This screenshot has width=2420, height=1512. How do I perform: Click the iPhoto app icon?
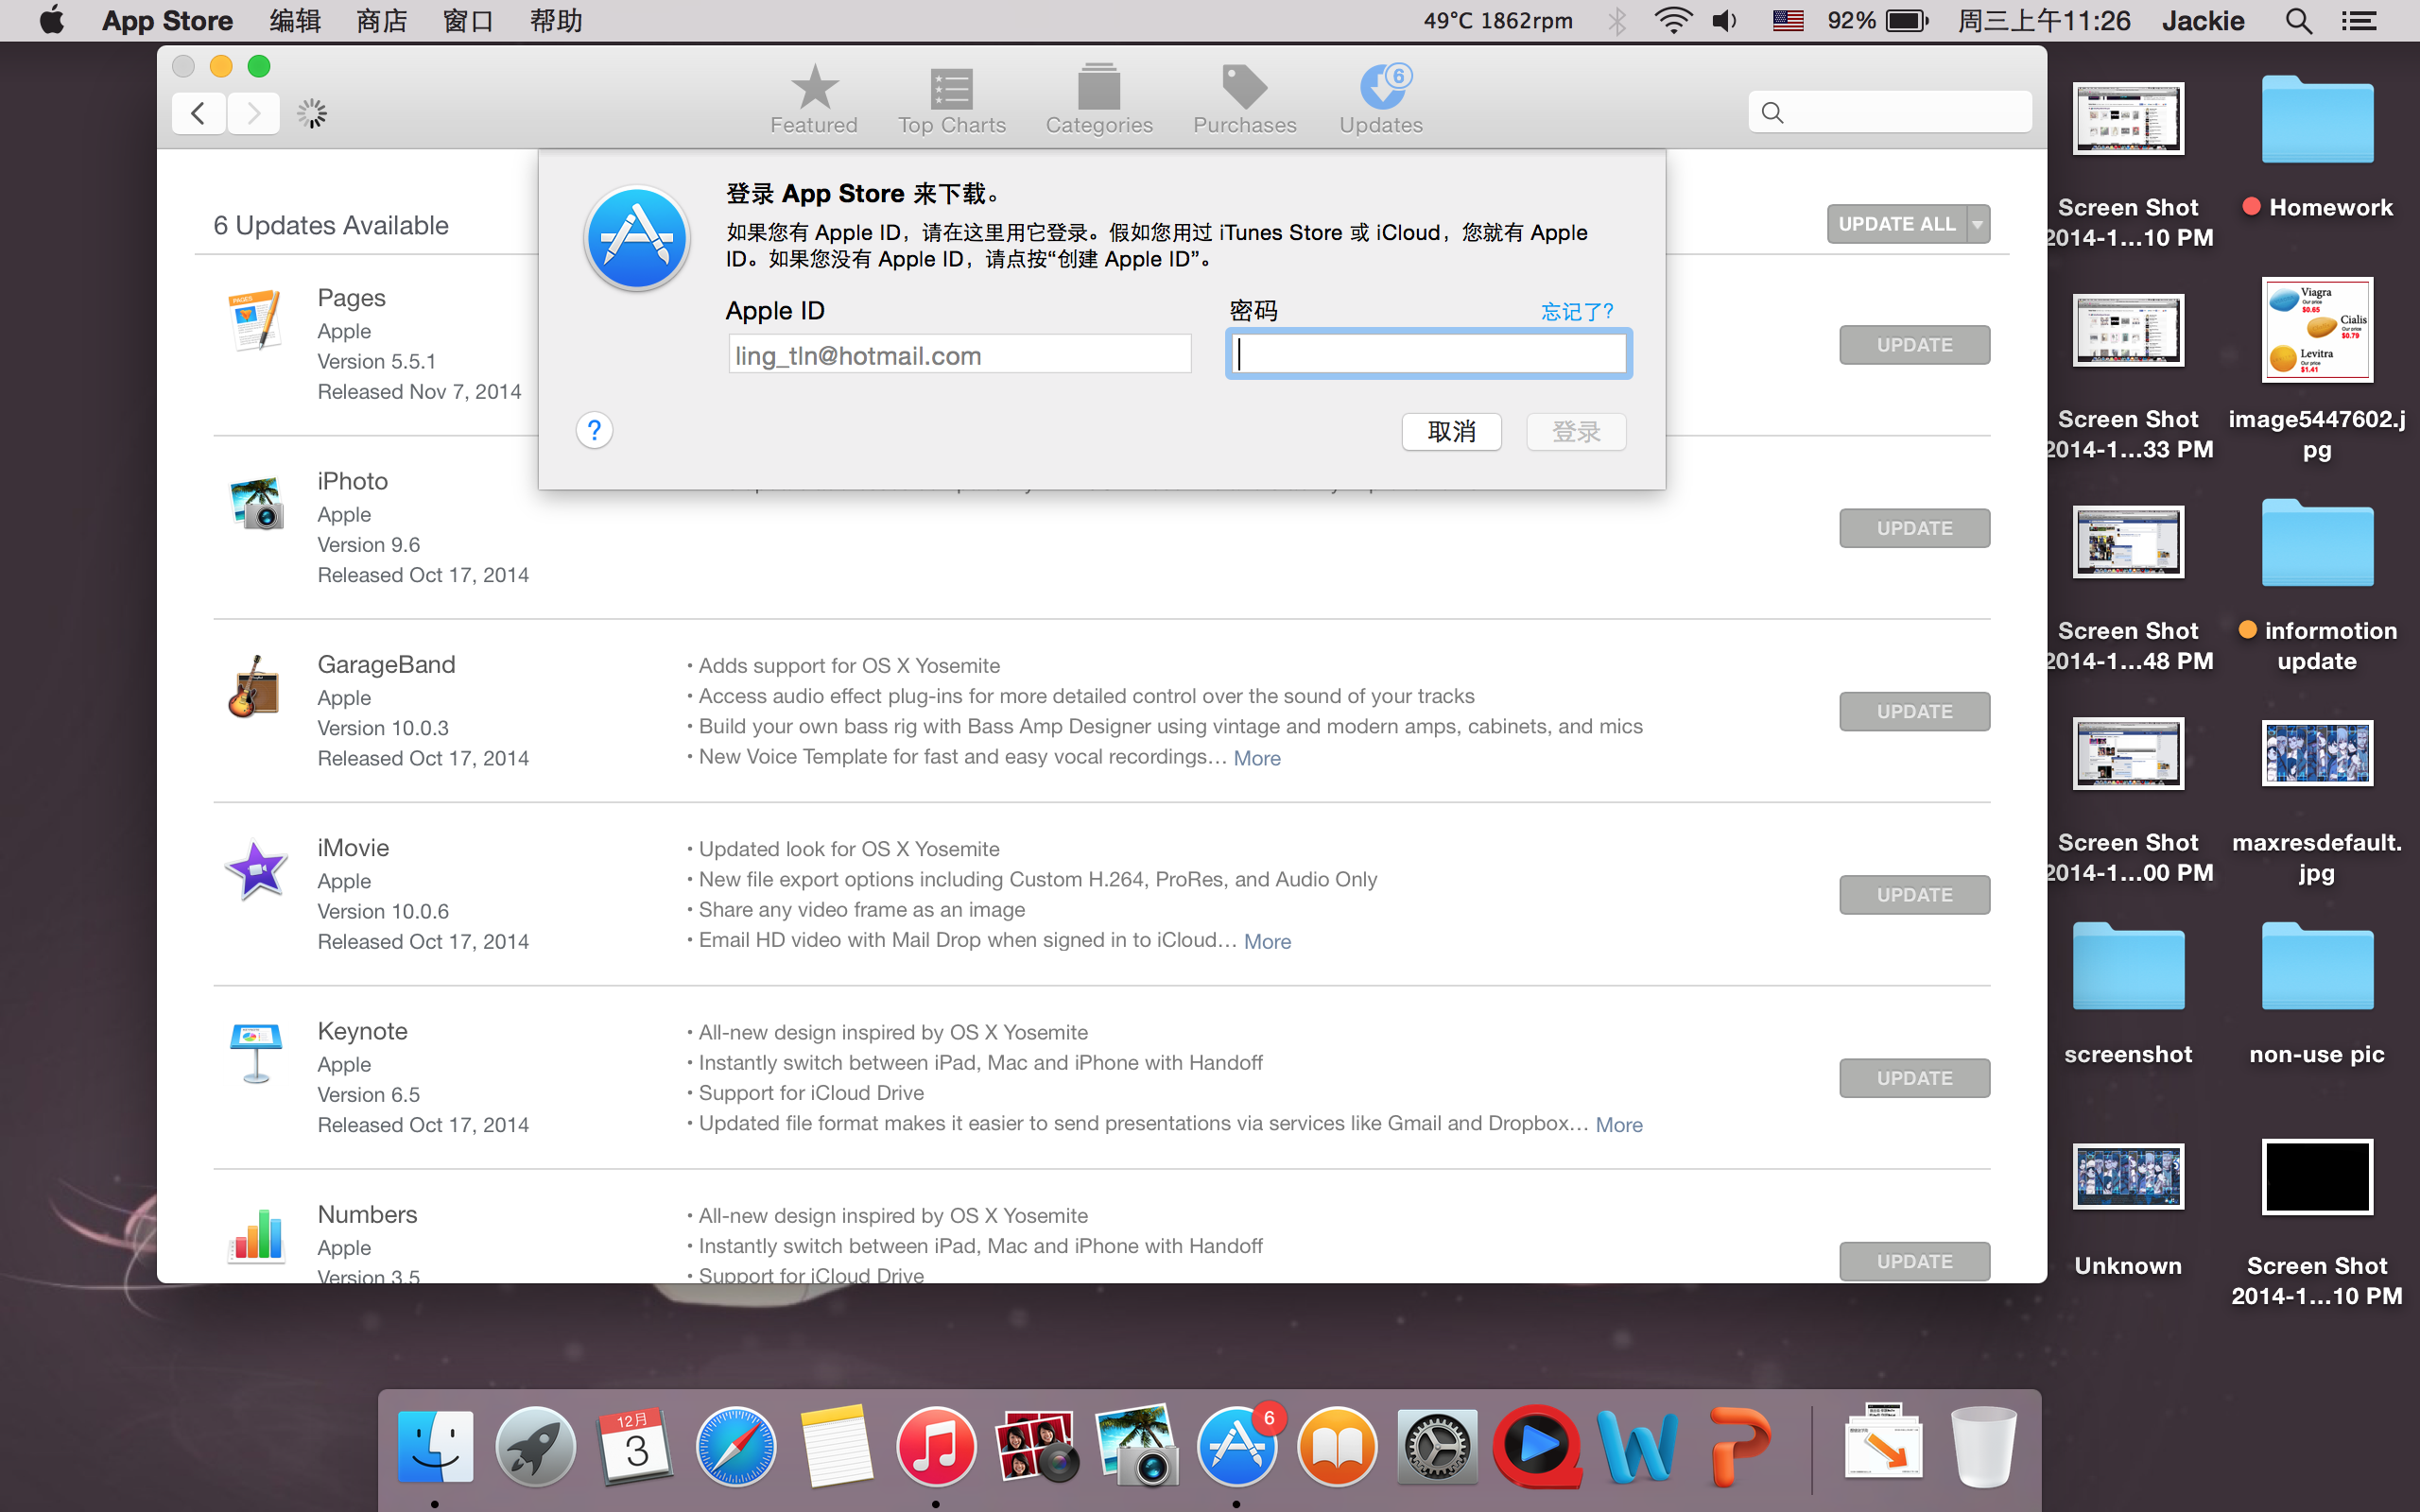256,503
